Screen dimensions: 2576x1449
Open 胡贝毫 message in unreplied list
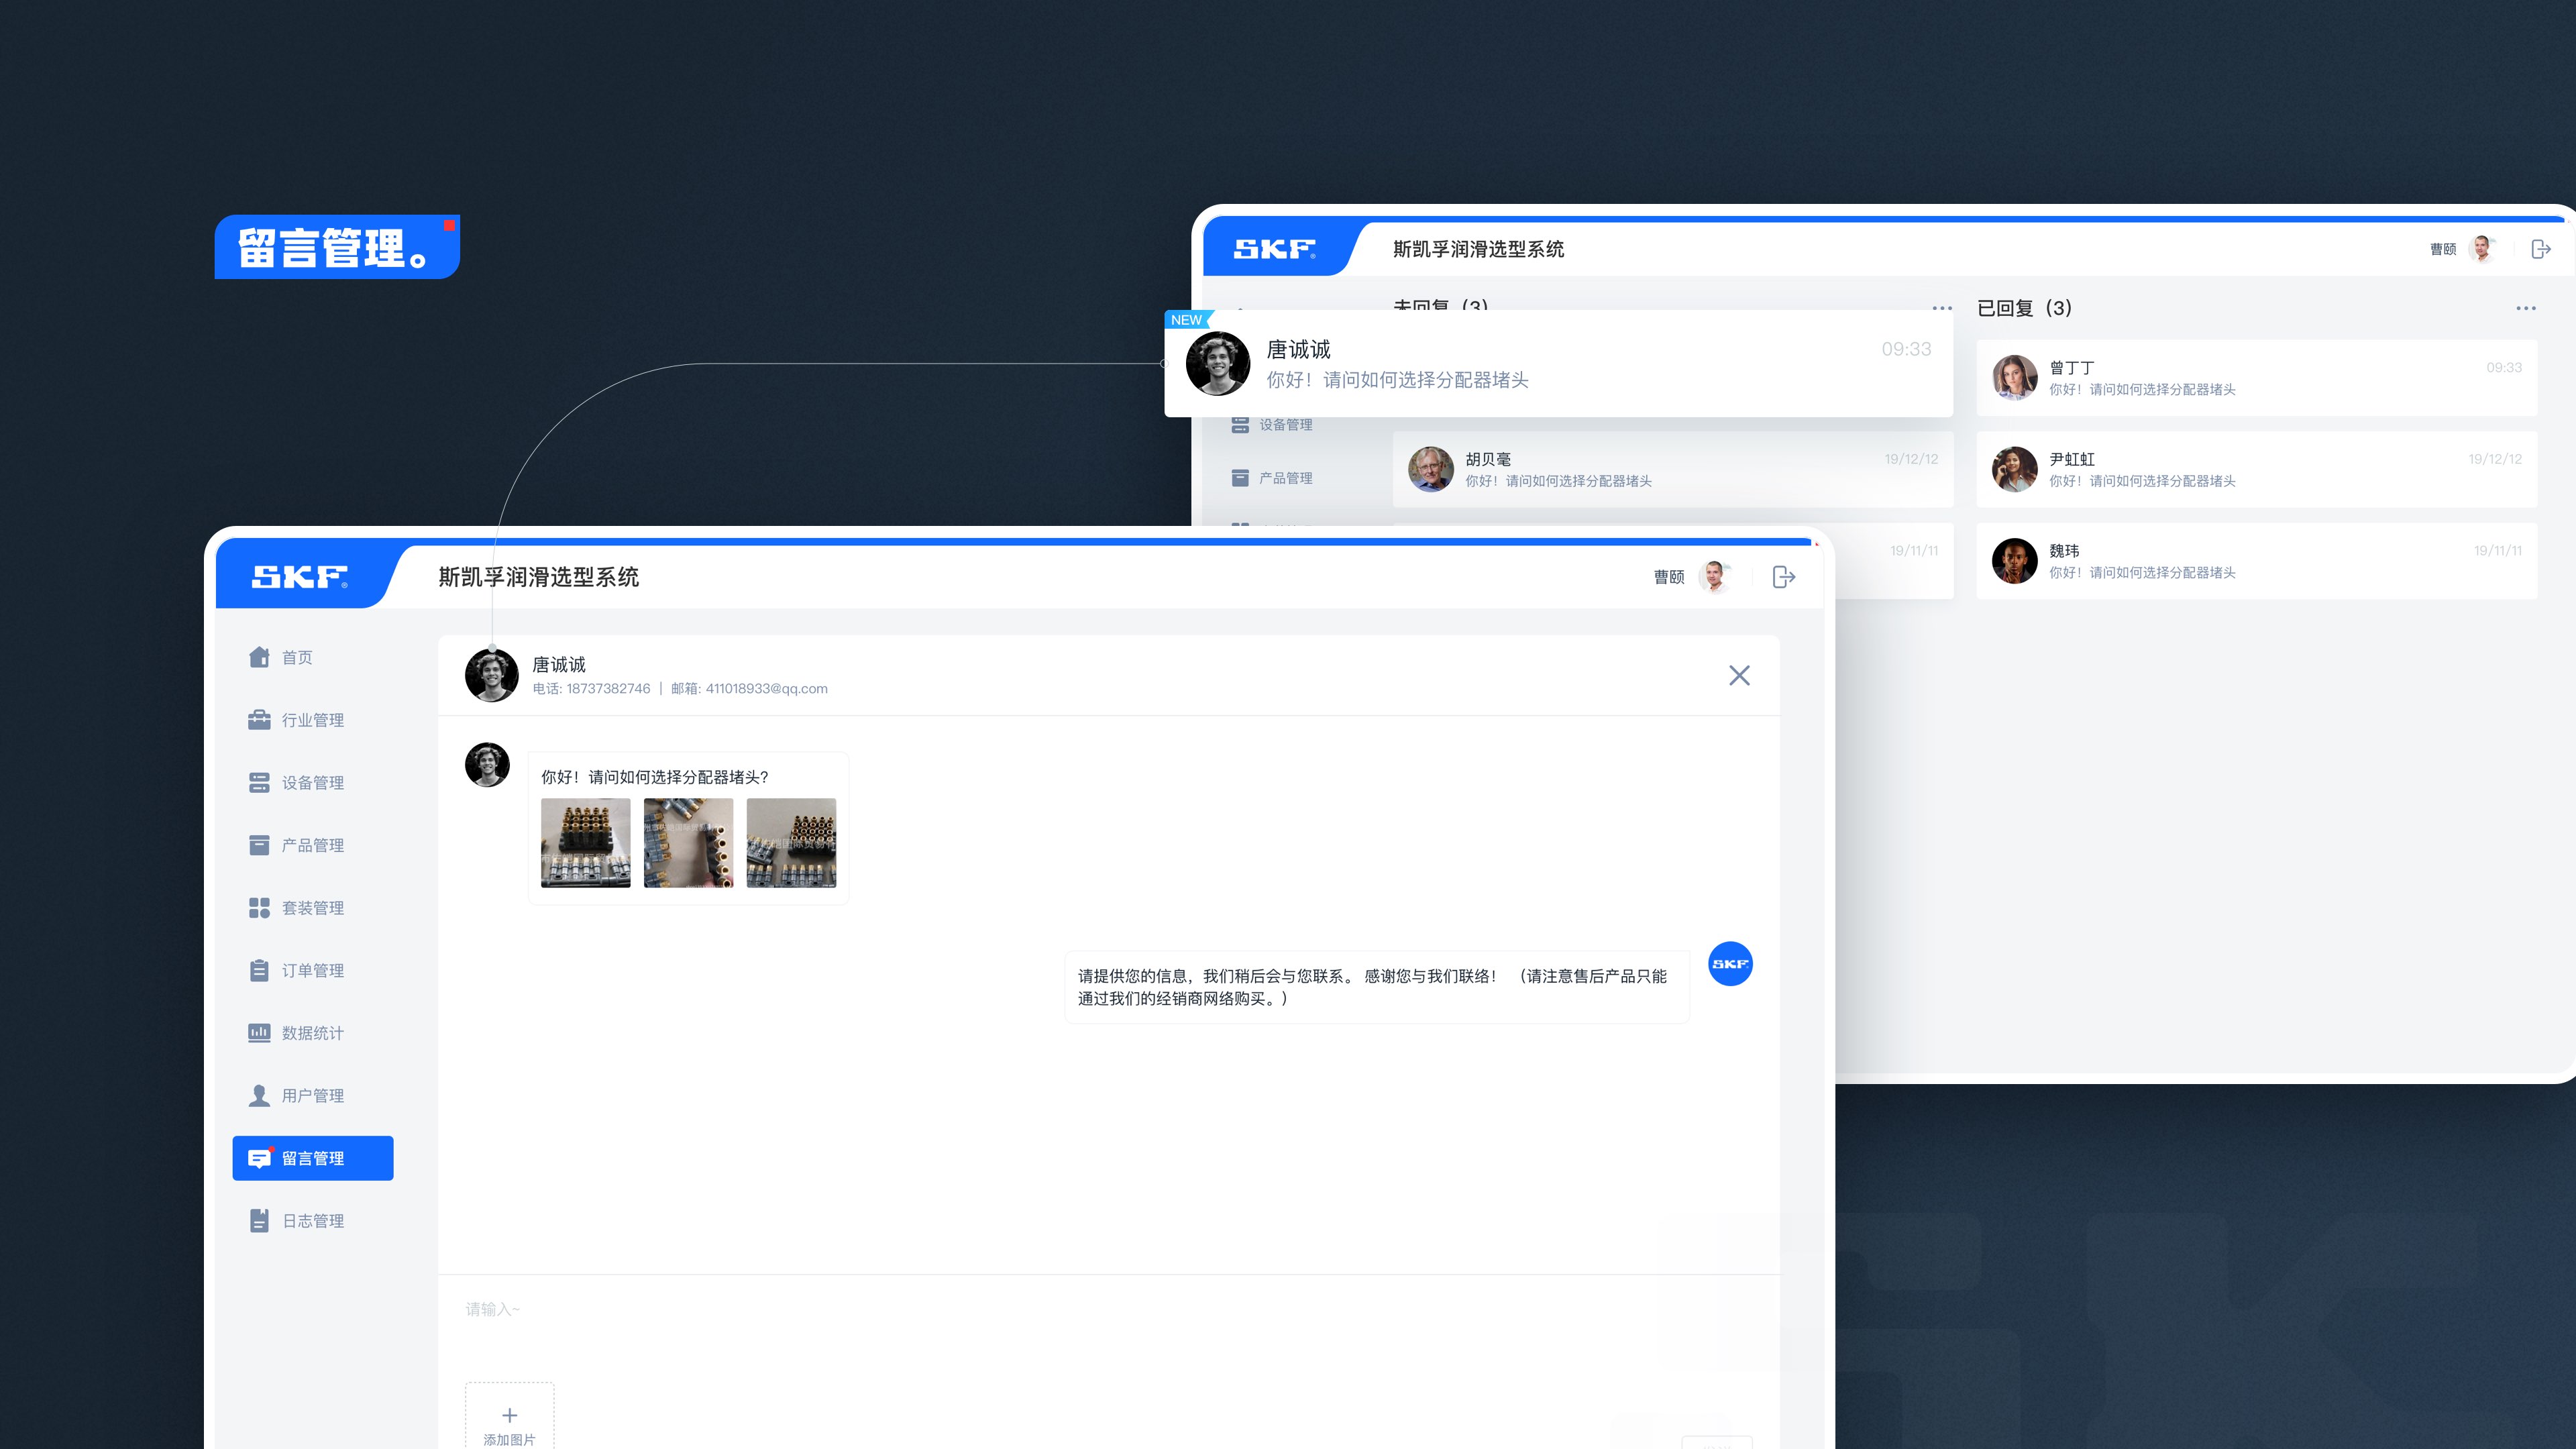coord(1673,469)
